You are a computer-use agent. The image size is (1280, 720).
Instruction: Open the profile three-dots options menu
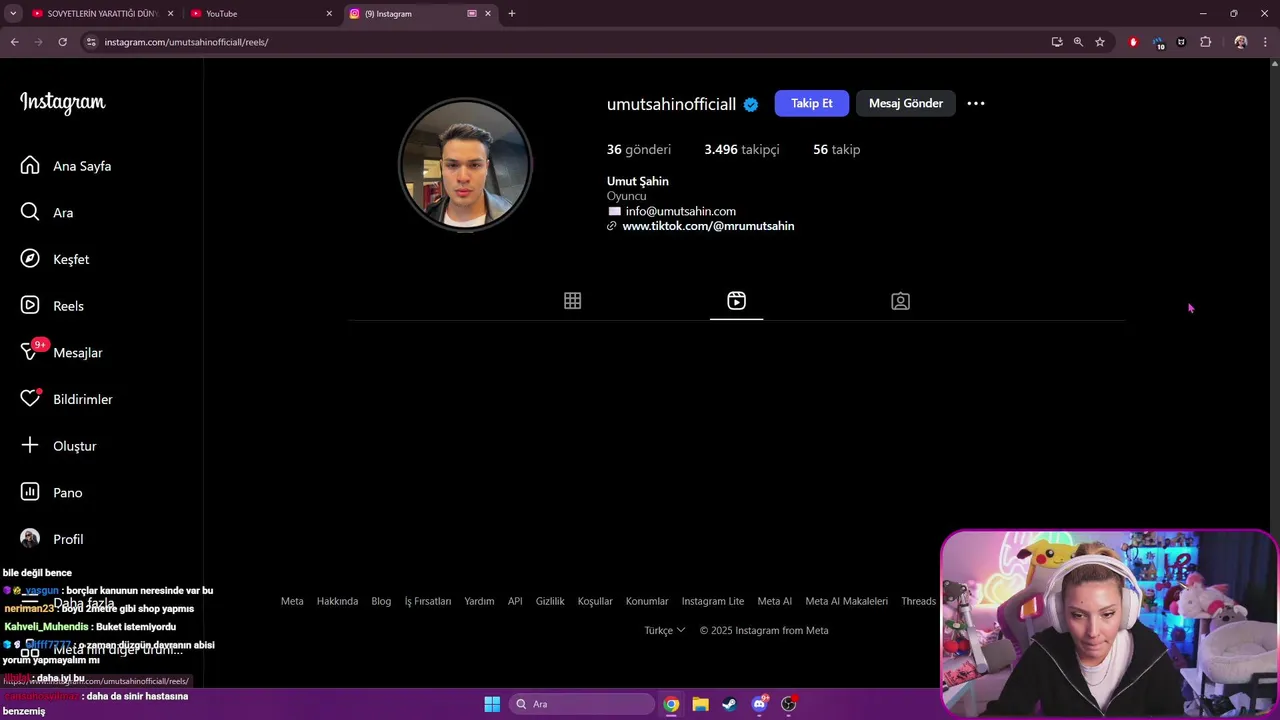pos(976,103)
